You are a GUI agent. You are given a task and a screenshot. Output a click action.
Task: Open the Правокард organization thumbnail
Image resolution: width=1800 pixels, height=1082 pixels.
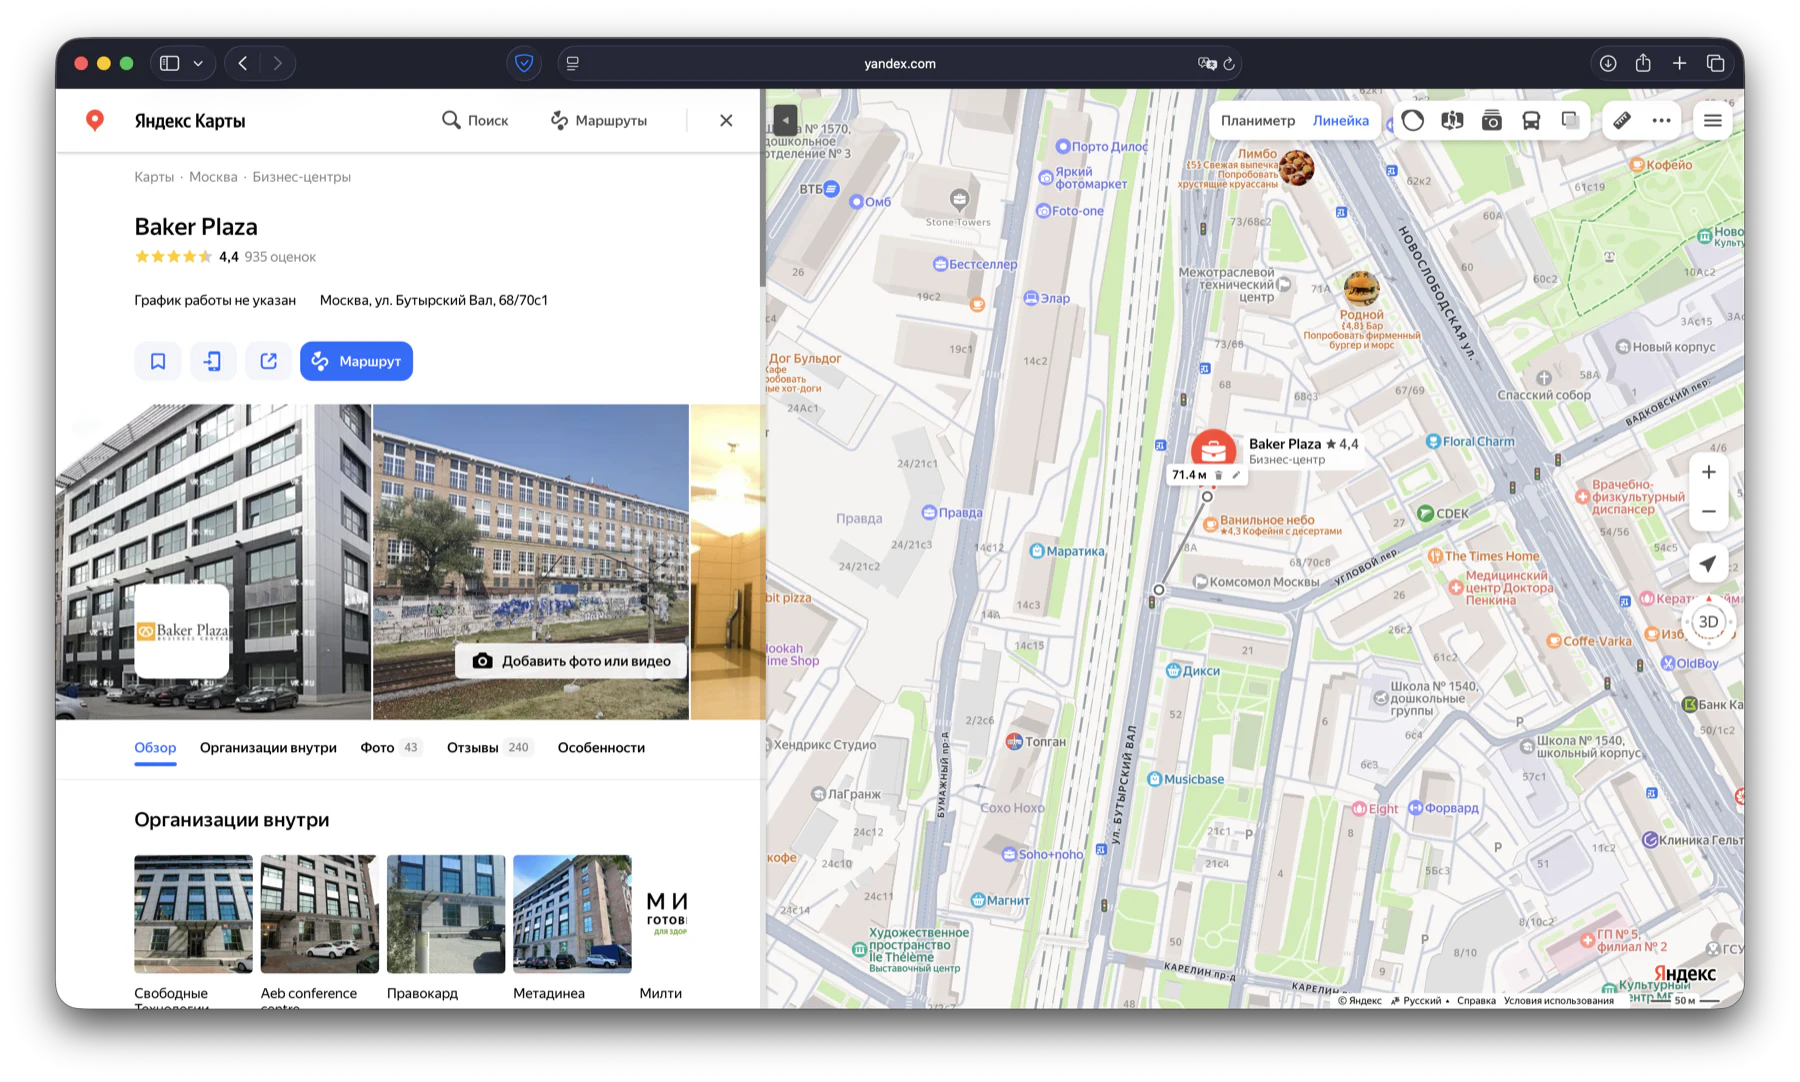tap(445, 914)
